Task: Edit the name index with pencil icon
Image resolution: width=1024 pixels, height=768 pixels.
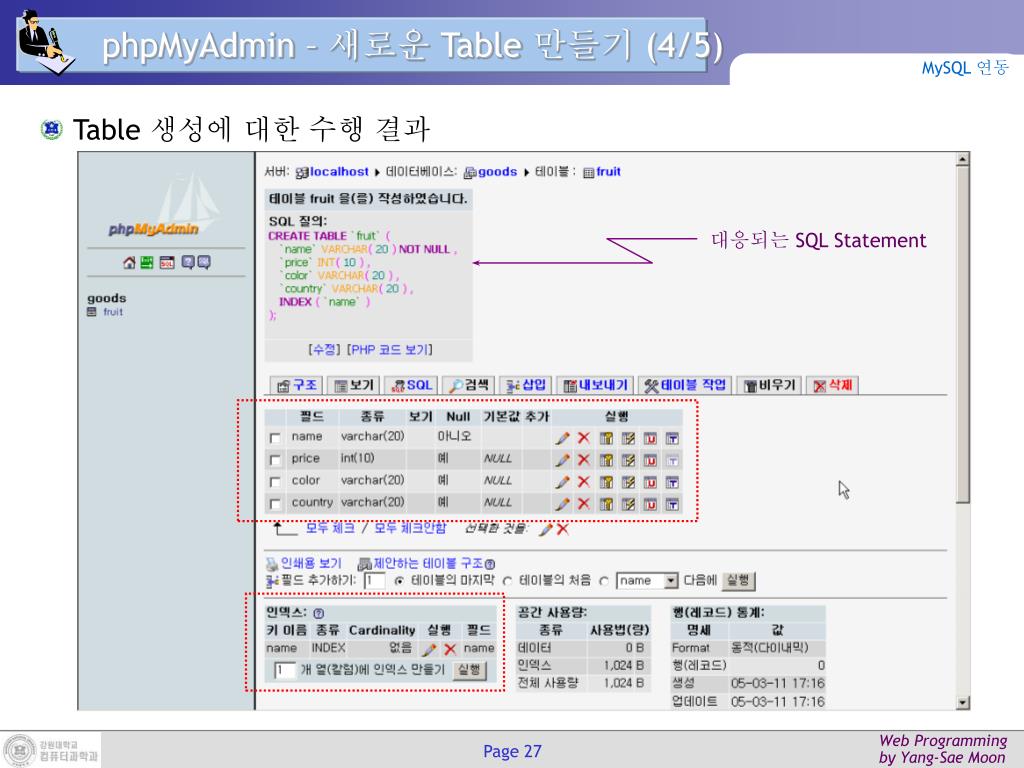Action: pos(429,649)
